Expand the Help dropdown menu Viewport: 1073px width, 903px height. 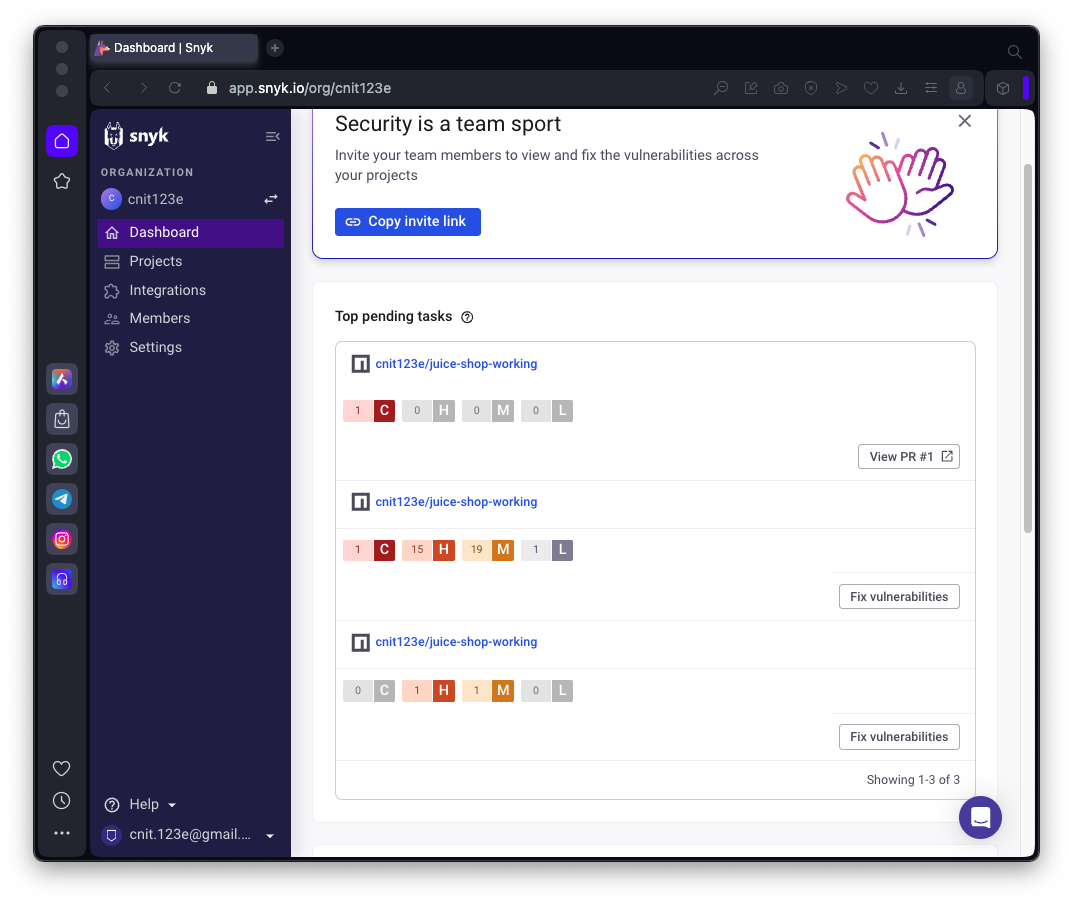click(x=140, y=804)
